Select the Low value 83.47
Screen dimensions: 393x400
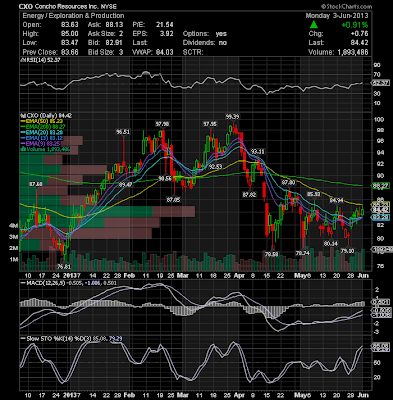69,43
